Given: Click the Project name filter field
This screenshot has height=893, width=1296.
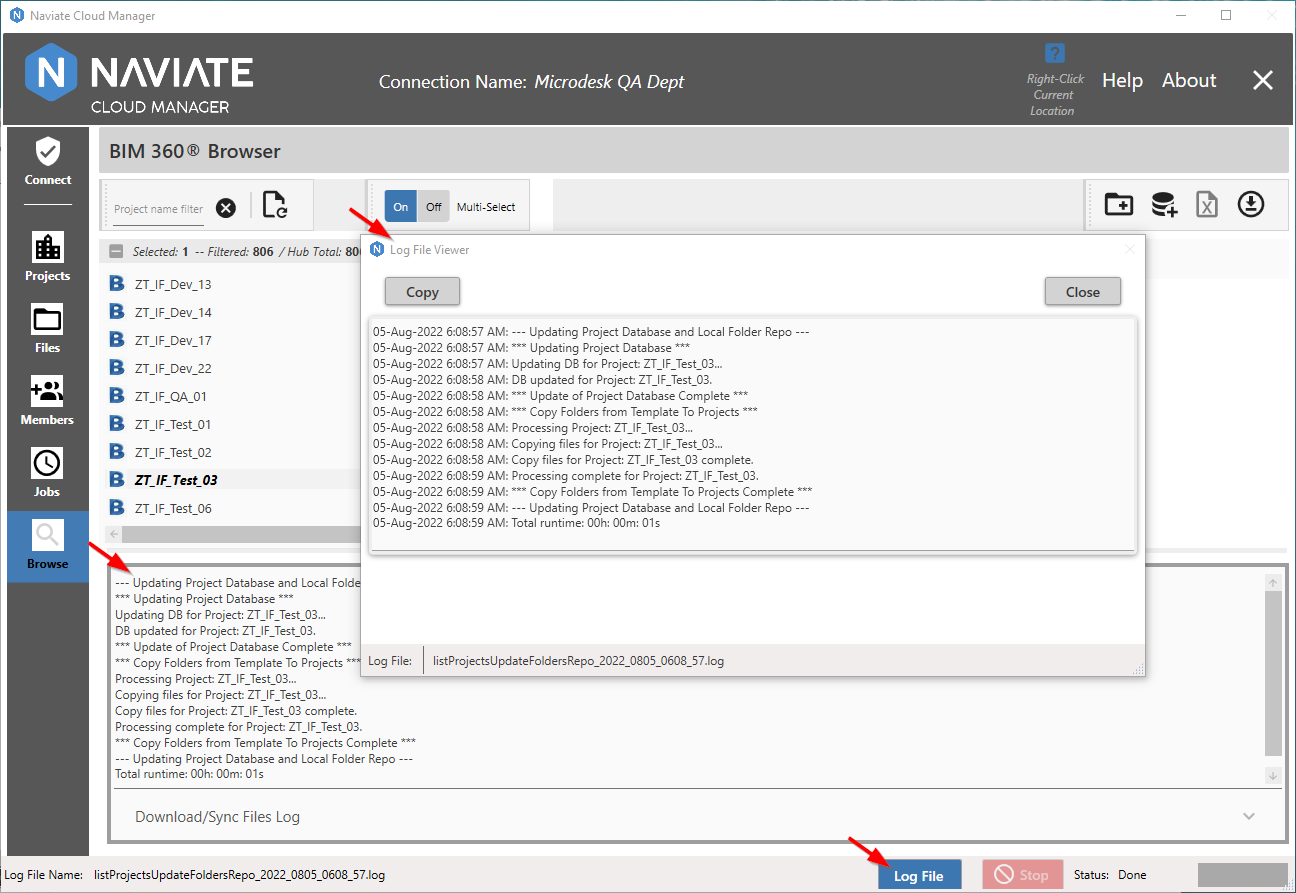Looking at the screenshot, I should coord(159,209).
